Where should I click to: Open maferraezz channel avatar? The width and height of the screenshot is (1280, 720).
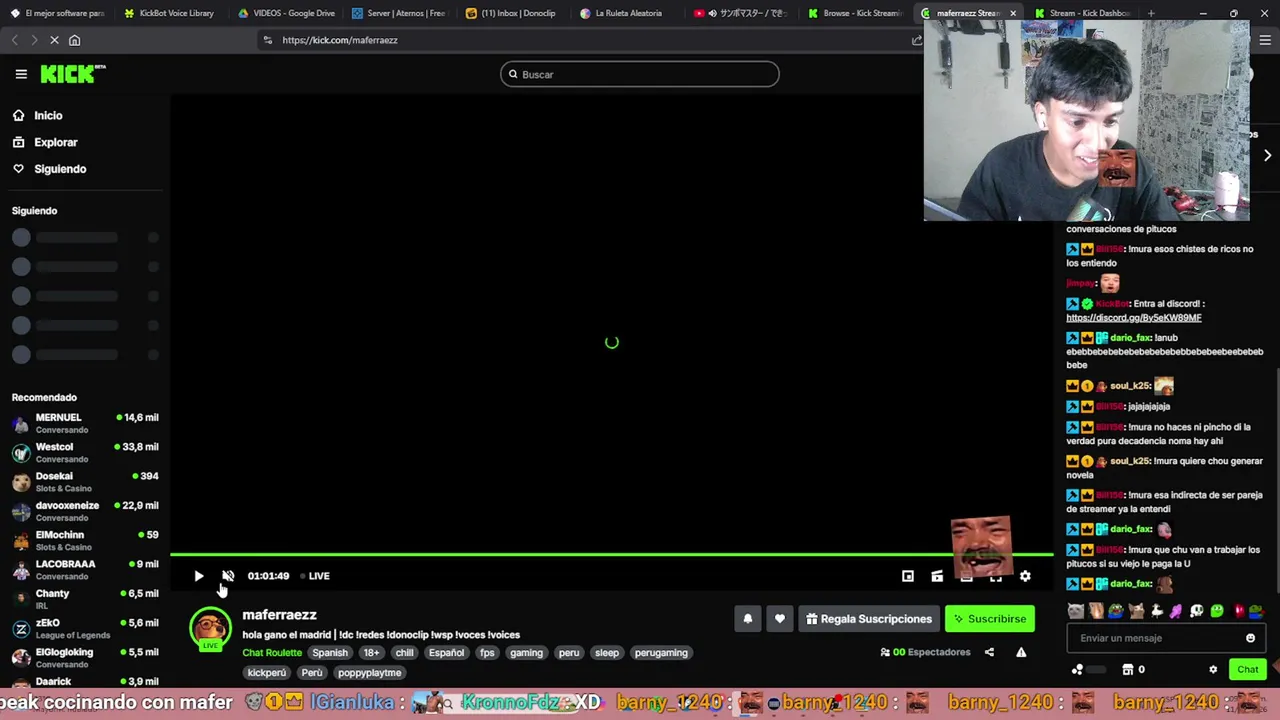210,629
